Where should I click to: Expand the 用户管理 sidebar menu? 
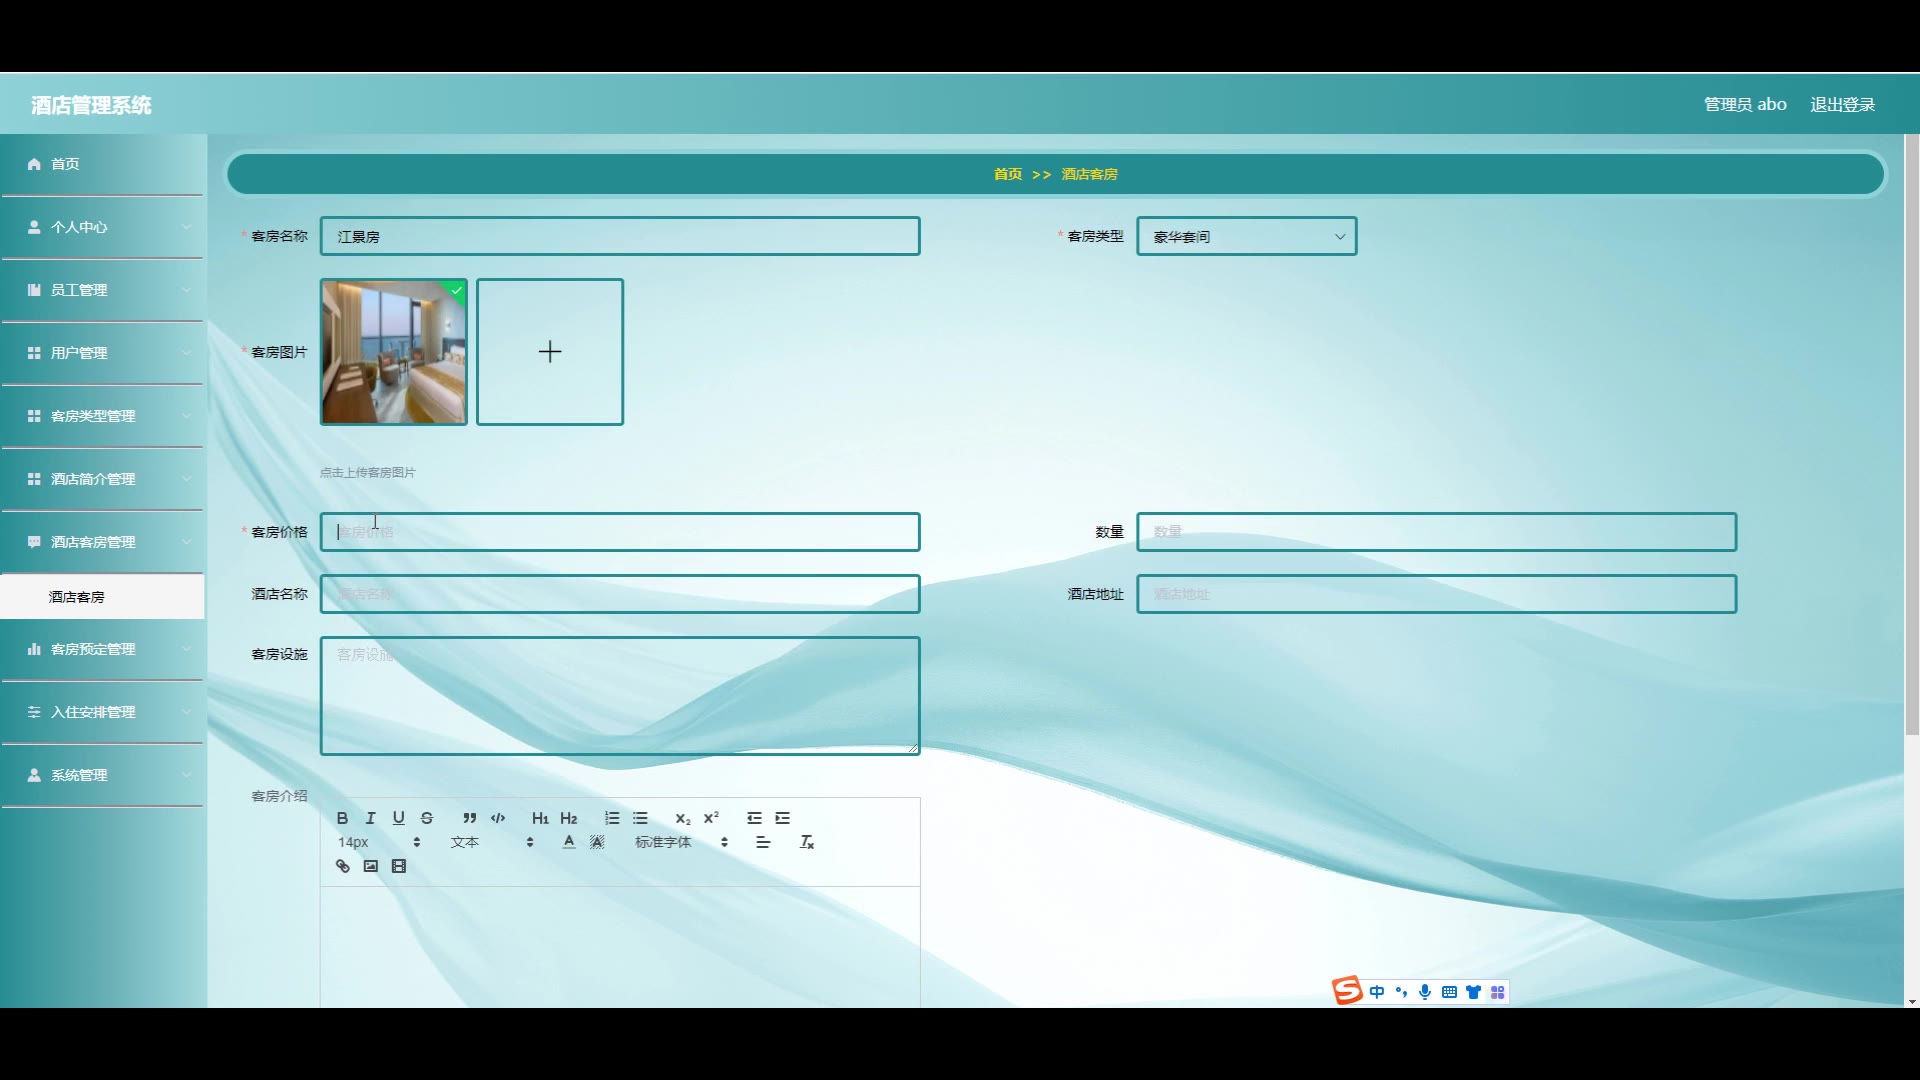102,353
